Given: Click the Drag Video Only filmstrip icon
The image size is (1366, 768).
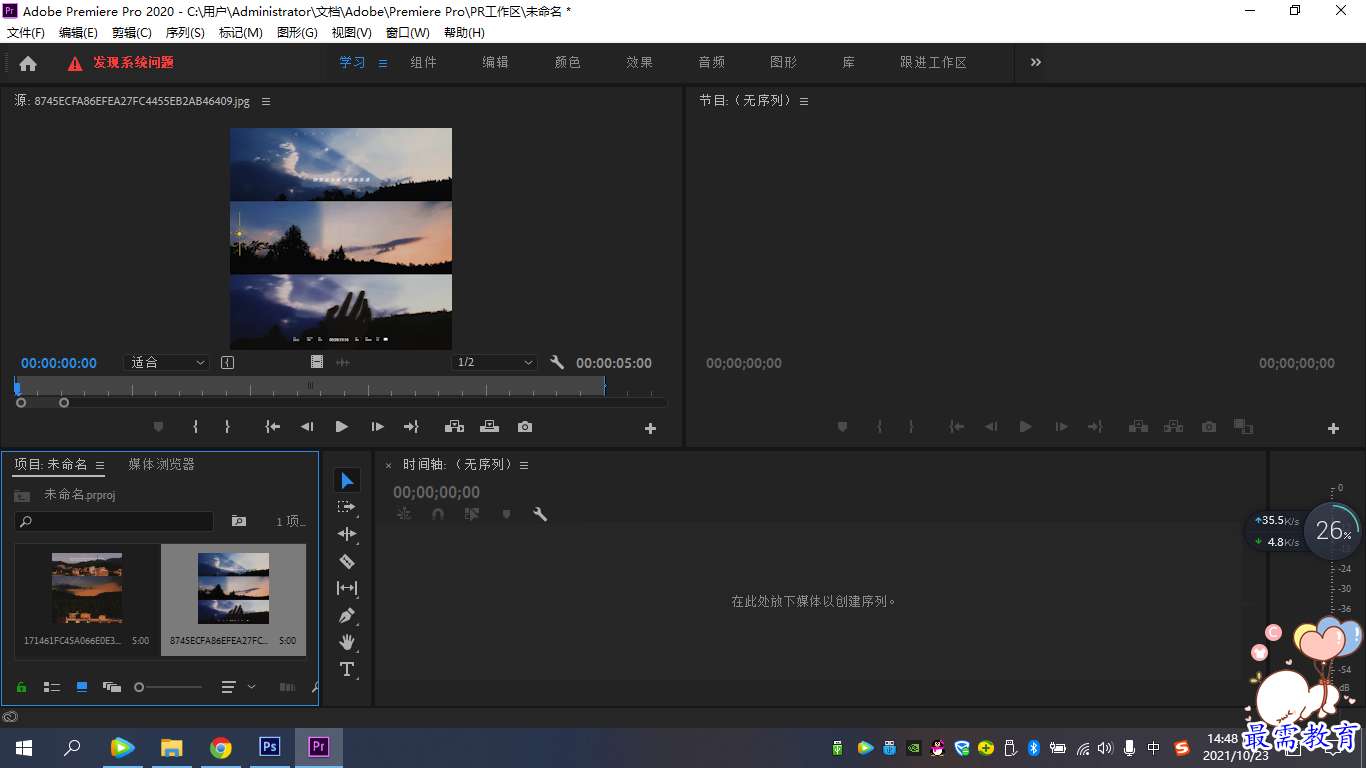Looking at the screenshot, I should [317, 362].
